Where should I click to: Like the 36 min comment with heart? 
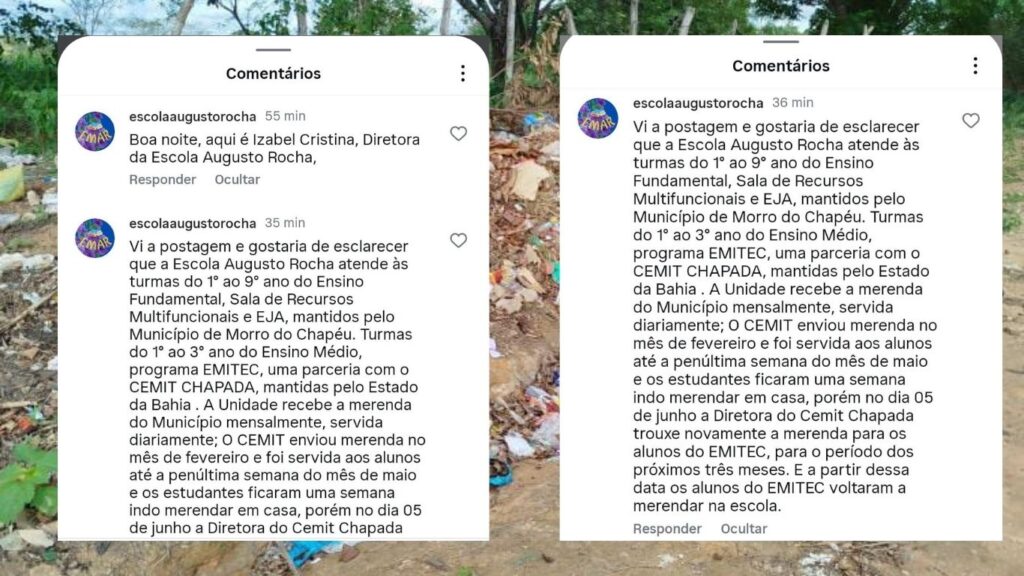(970, 120)
